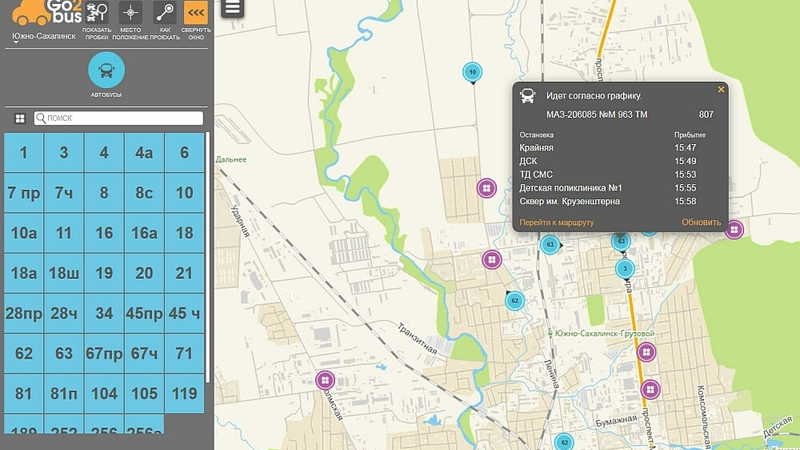Click the location (Местоположение) icon
Image resolution: width=800 pixels, height=450 pixels.
tap(130, 13)
